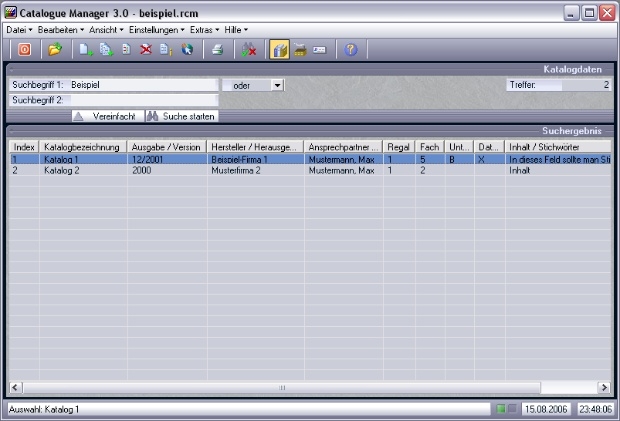Open the Einstellungen menu
The image size is (620, 421).
tap(156, 30)
